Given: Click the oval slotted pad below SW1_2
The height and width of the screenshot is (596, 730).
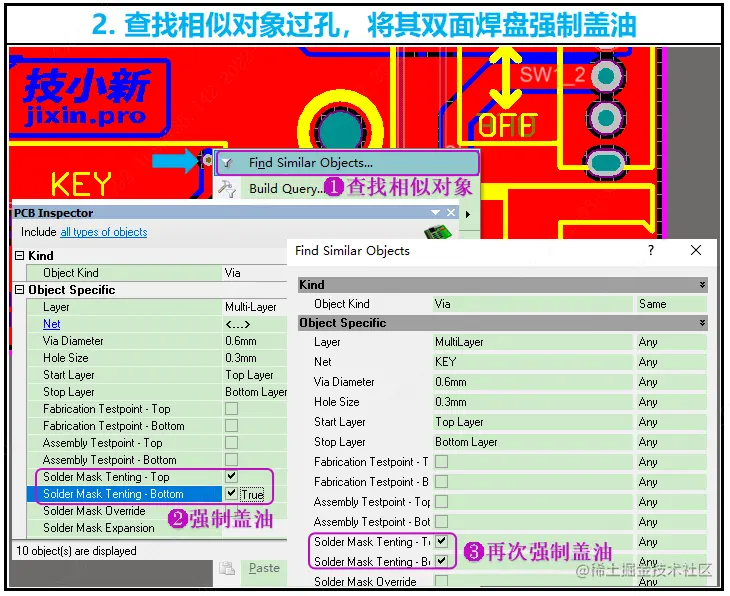Looking at the screenshot, I should click(x=606, y=164).
